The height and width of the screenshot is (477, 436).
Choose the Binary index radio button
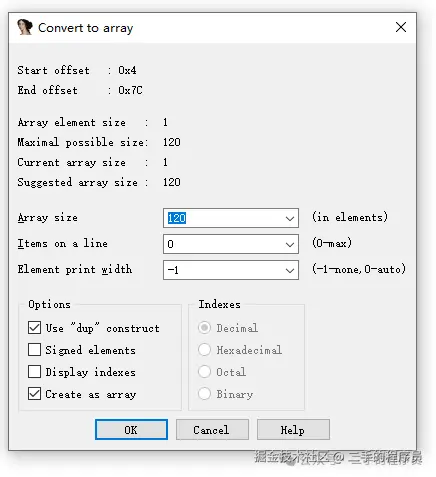pos(204,393)
